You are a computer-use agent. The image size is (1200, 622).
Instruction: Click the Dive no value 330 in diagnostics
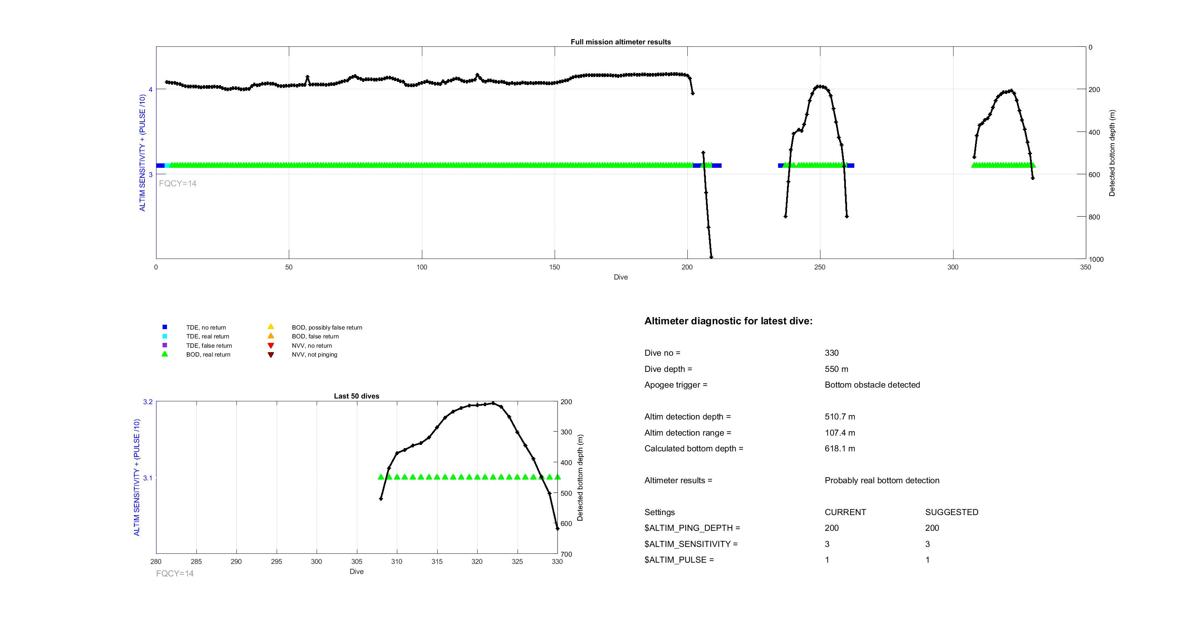[832, 353]
